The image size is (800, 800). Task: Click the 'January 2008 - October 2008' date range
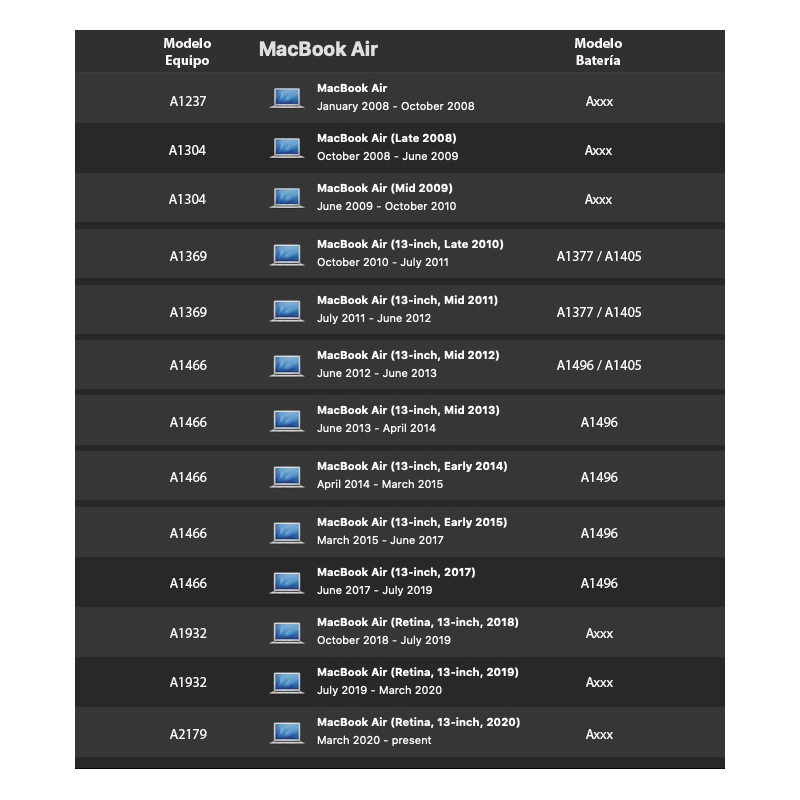tap(395, 106)
